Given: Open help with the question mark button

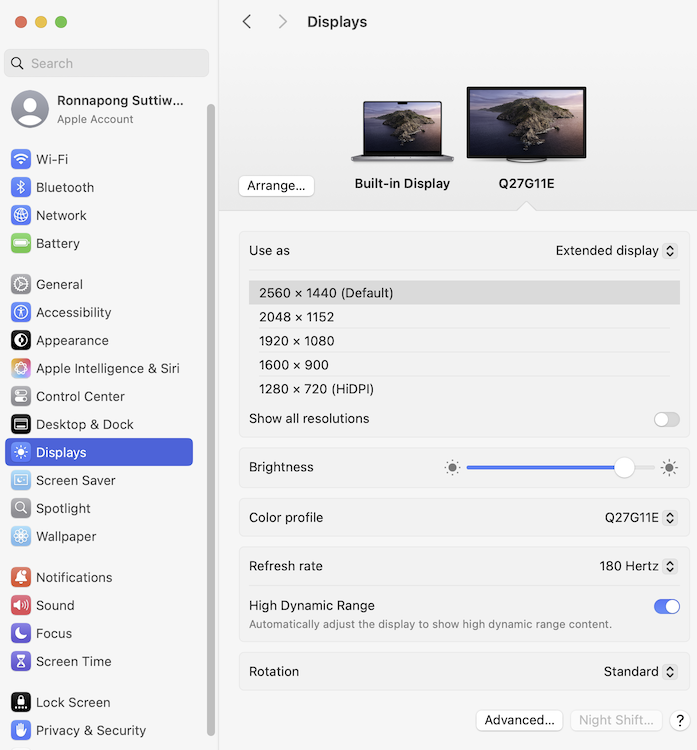Looking at the screenshot, I should pyautogui.click(x=680, y=720).
